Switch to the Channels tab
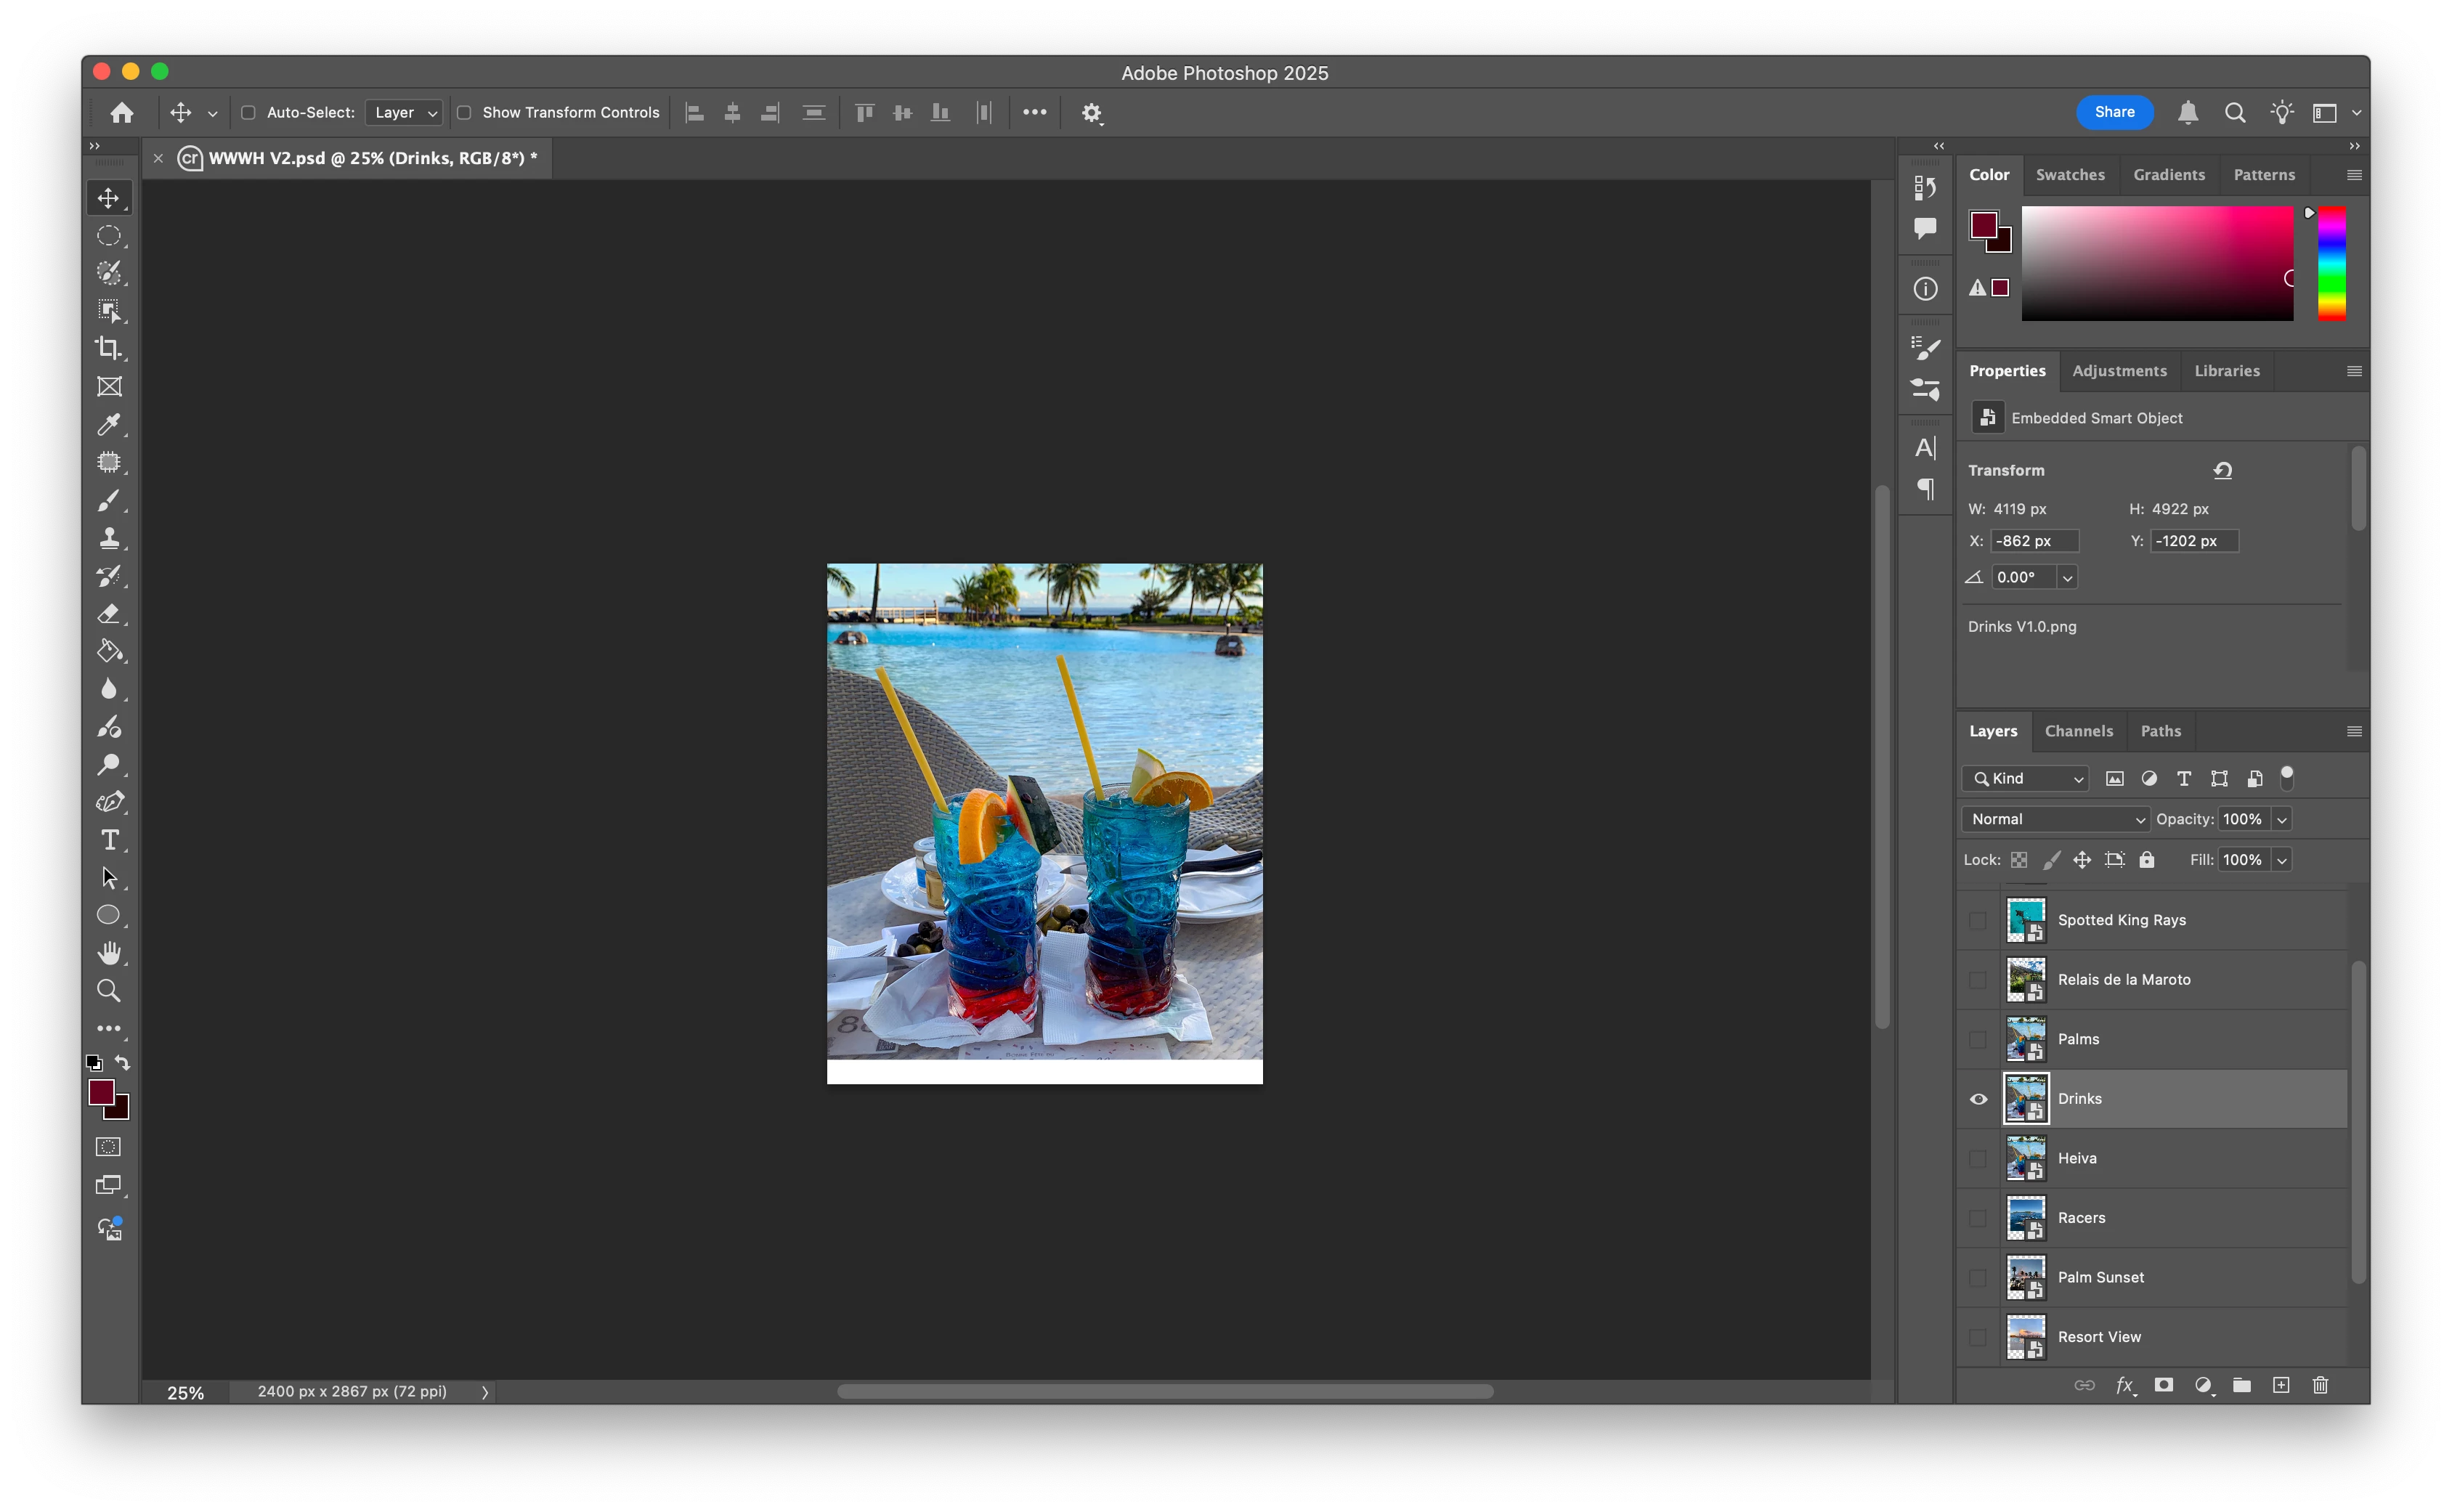 point(2078,731)
